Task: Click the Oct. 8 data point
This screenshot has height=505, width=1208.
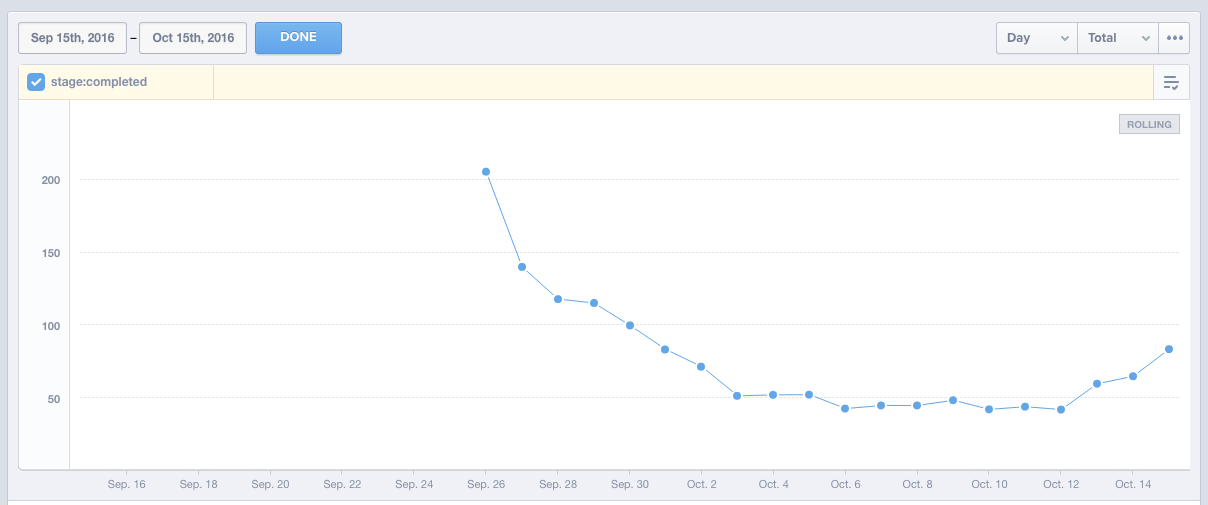Action: pyautogui.click(x=917, y=405)
